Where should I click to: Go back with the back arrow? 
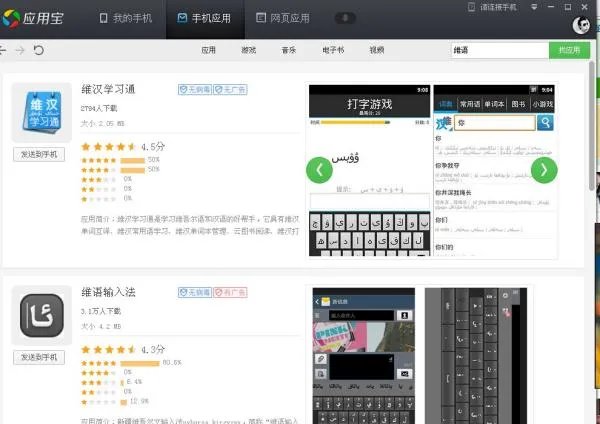[x=3, y=50]
